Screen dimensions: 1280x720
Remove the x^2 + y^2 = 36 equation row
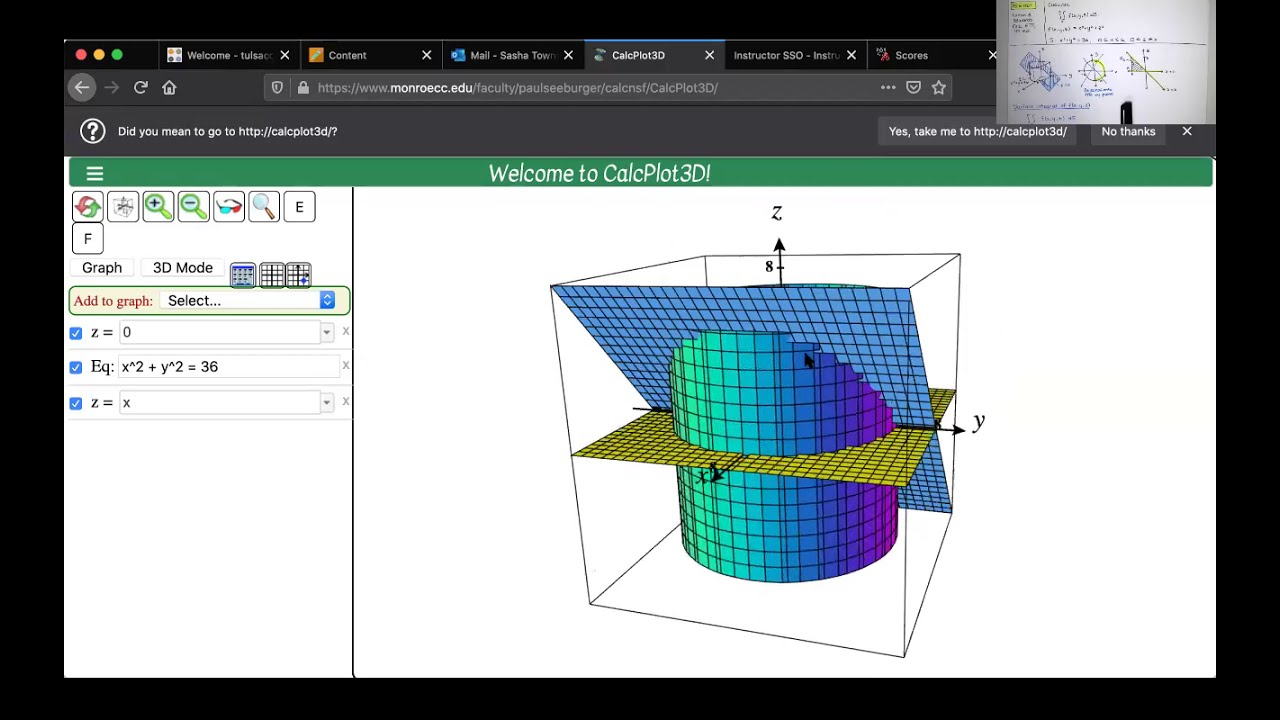coord(346,365)
